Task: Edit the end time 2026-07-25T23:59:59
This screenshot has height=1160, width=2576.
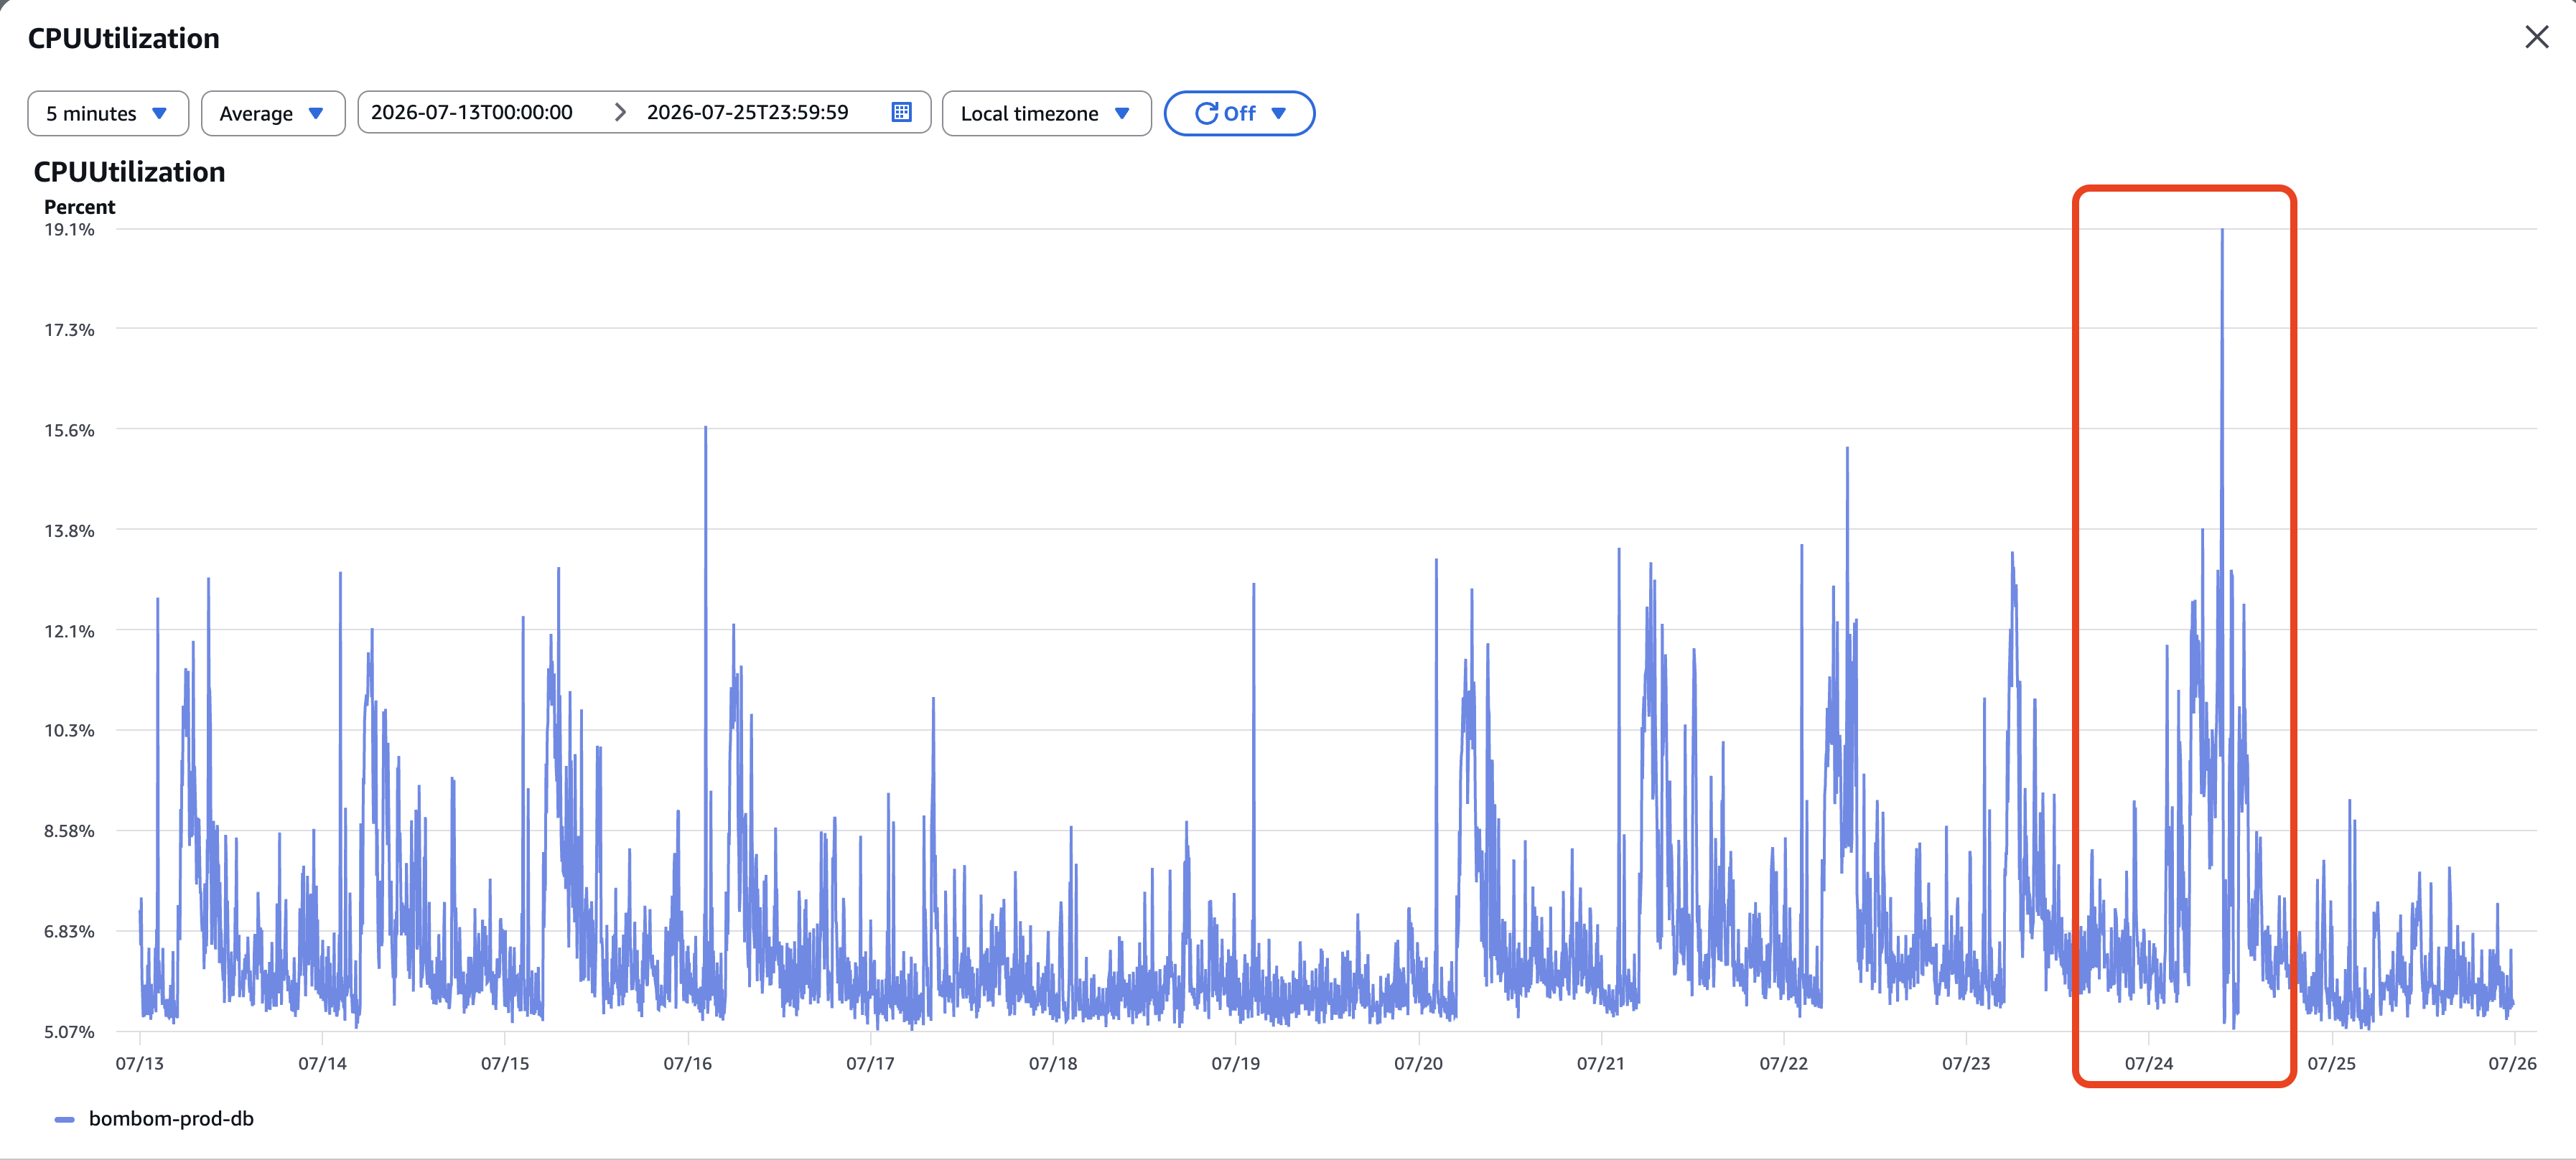Action: click(747, 112)
